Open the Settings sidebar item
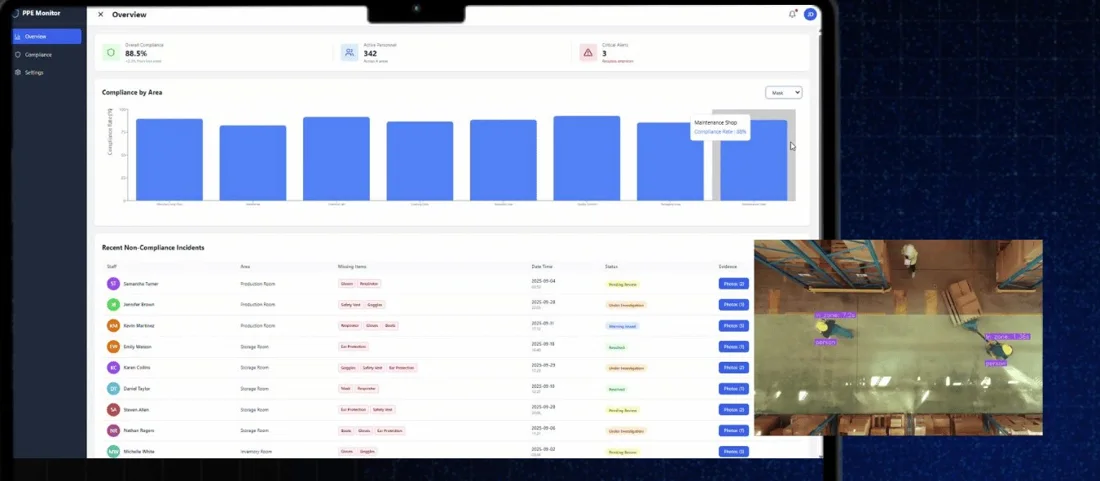The height and width of the screenshot is (481, 1100). tap(46, 72)
